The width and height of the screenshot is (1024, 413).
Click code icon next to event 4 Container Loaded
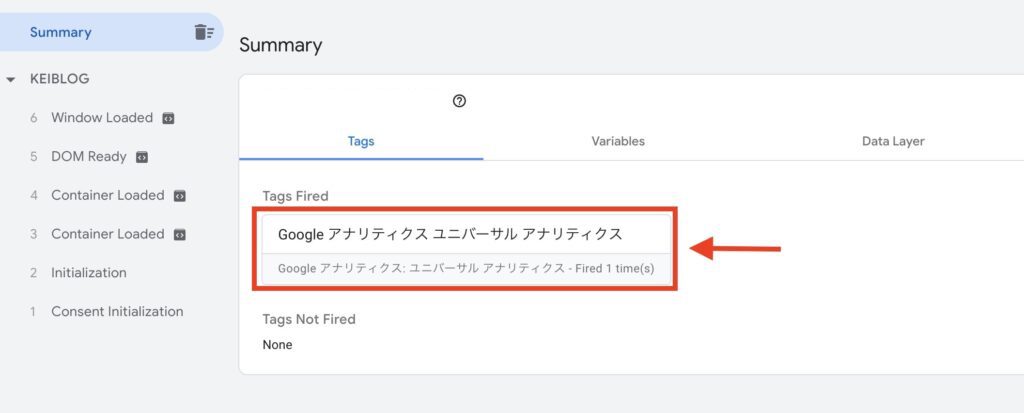180,196
